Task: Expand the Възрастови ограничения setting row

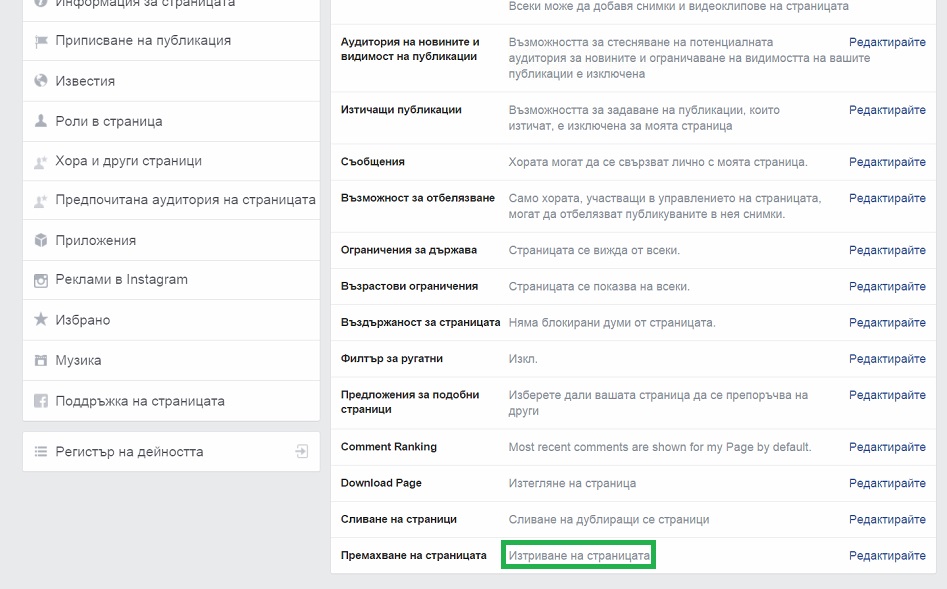Action: (409, 287)
